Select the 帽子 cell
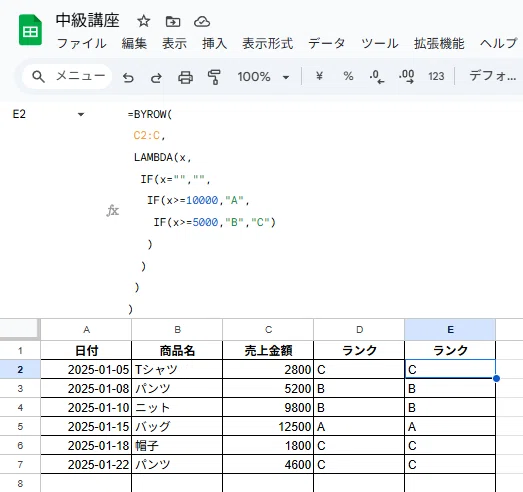Viewport: 523px width, 492px height. point(177,445)
